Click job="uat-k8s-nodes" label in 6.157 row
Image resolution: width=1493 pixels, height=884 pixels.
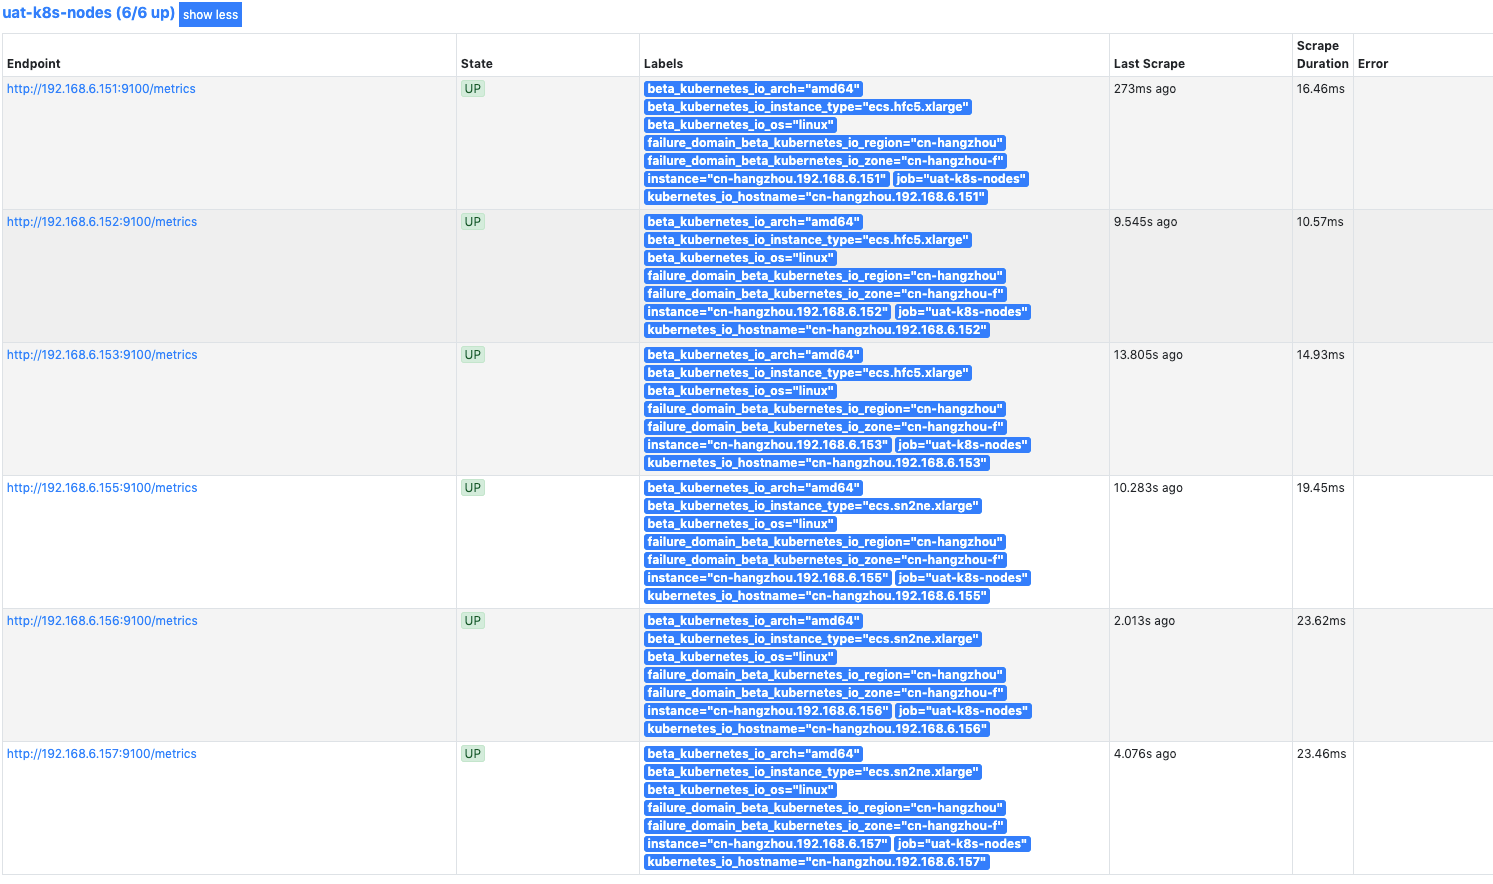(962, 844)
